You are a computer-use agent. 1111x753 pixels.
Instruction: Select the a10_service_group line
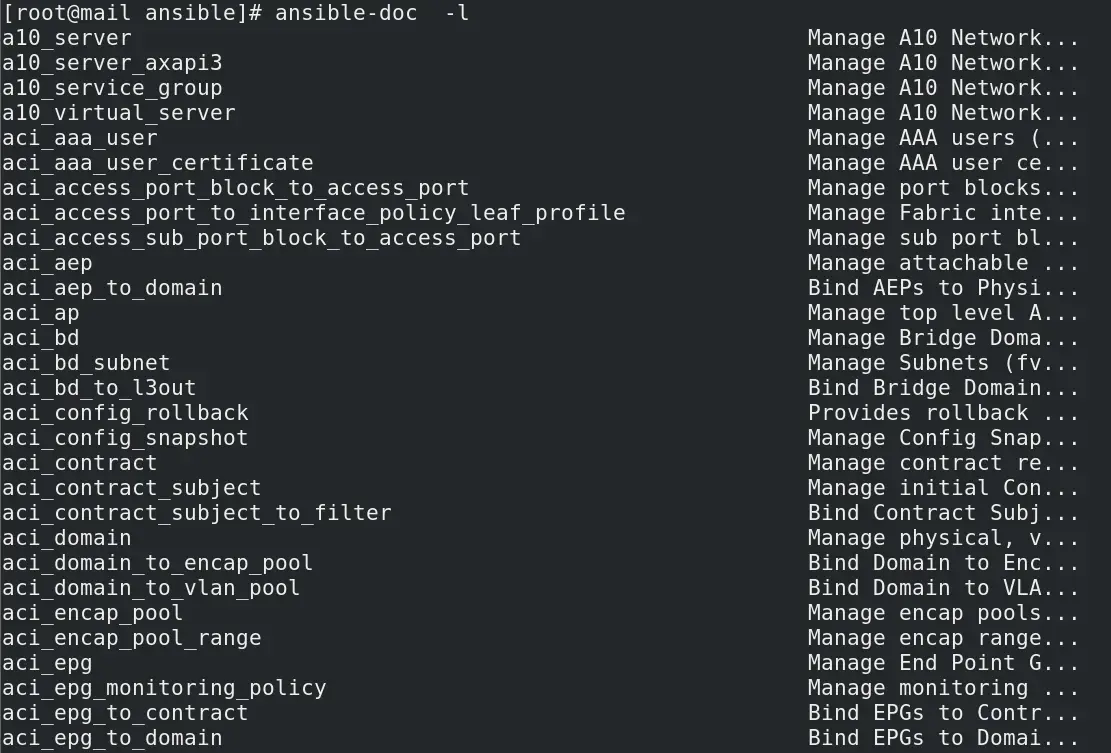112,88
